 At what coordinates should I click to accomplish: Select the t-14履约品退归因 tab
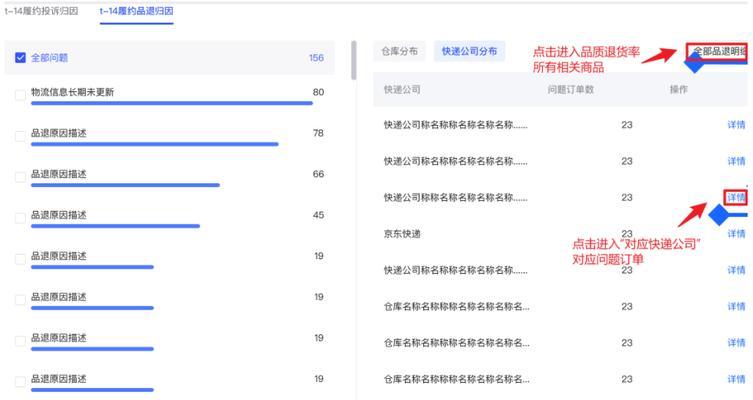(137, 11)
